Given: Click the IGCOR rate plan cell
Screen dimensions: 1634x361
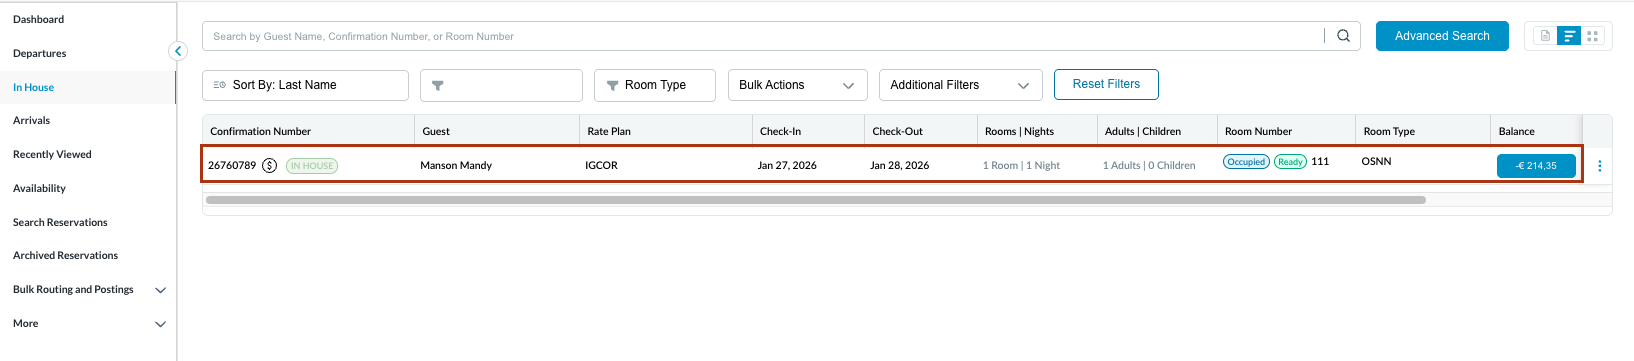Looking at the screenshot, I should (x=601, y=165).
